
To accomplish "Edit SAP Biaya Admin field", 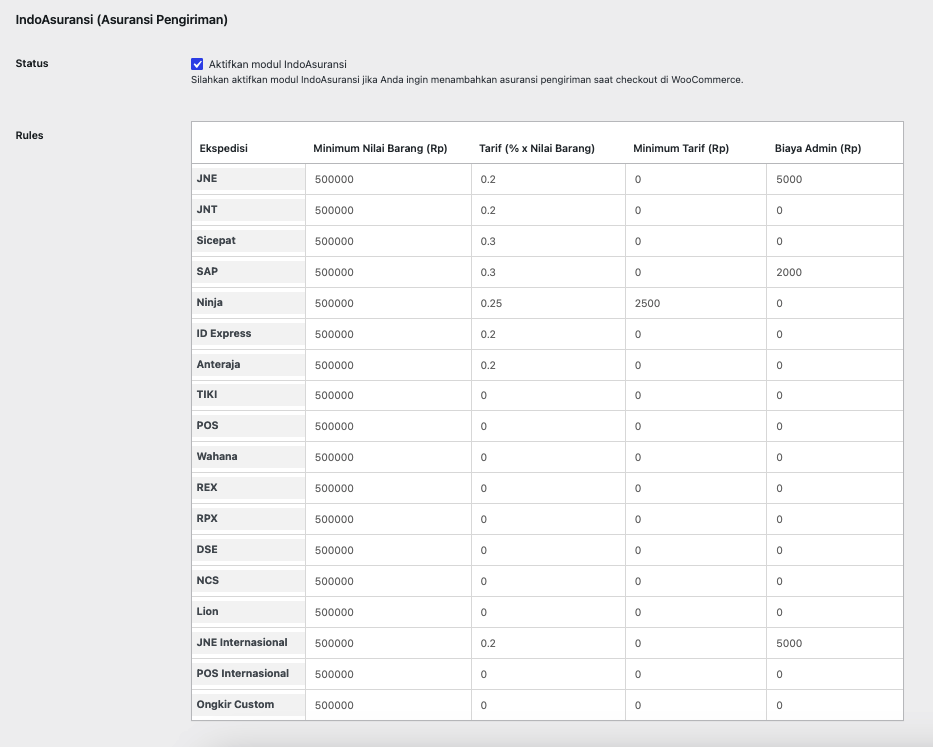I will pyautogui.click(x=835, y=272).
